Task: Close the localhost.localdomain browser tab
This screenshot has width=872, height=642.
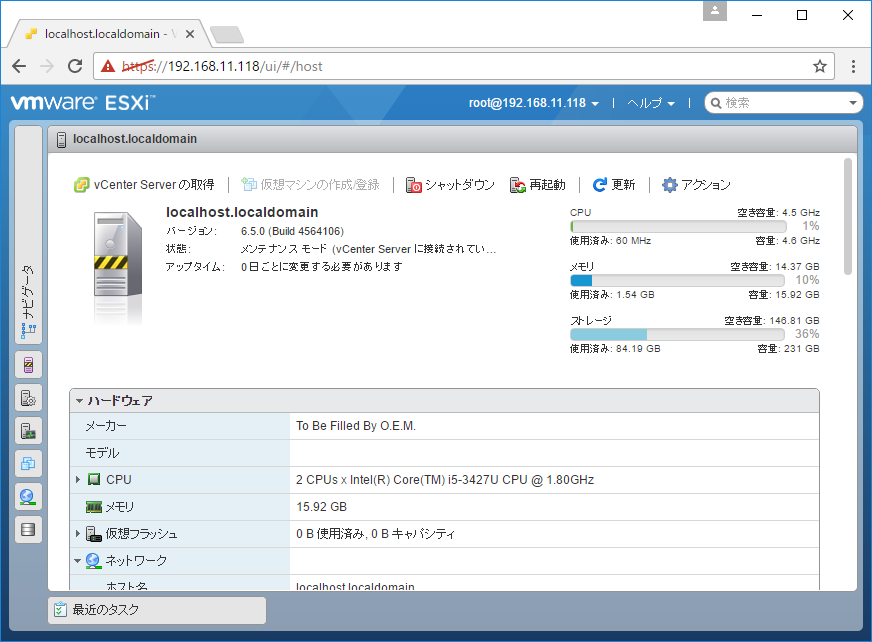Action: (x=190, y=34)
